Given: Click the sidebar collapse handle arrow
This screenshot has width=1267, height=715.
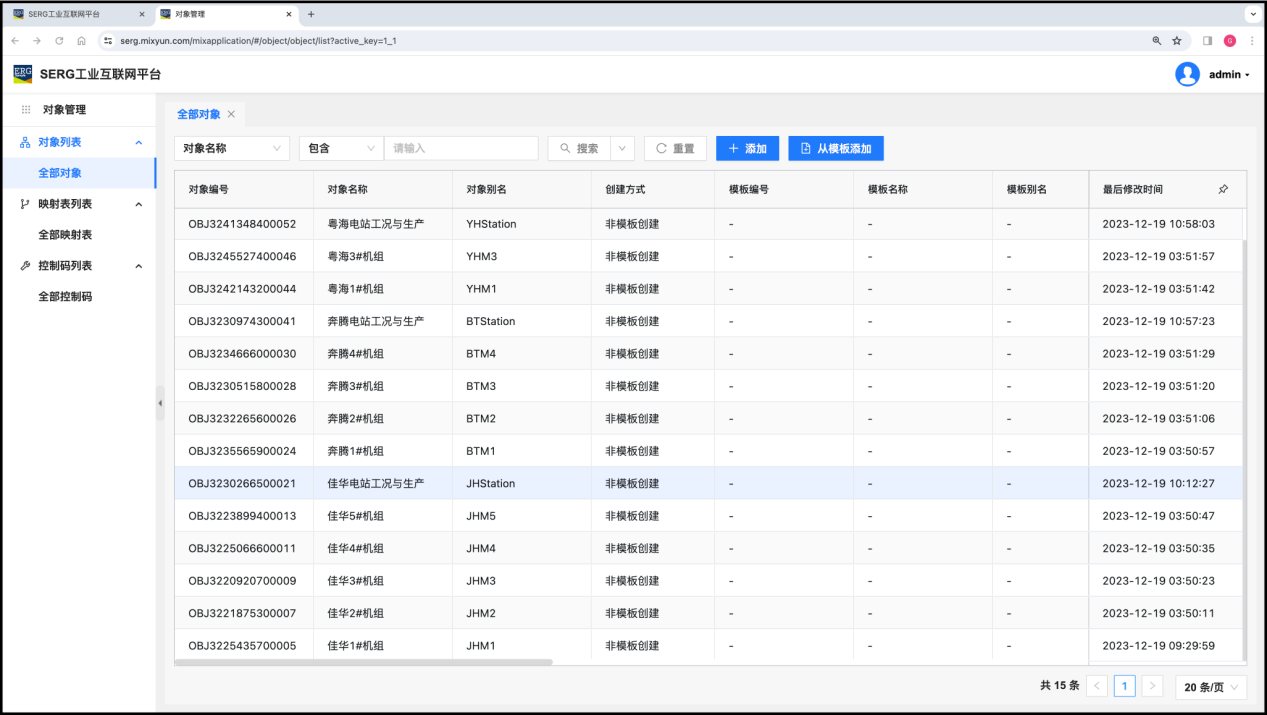Looking at the screenshot, I should pyautogui.click(x=160, y=403).
